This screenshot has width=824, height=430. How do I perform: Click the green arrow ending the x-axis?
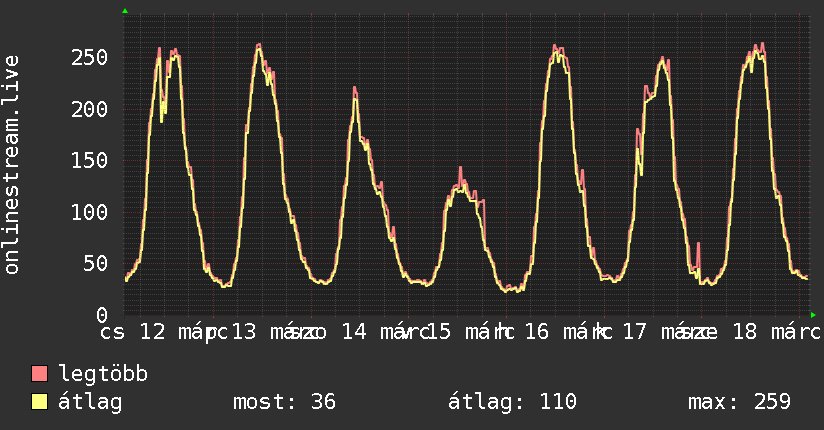[813, 315]
